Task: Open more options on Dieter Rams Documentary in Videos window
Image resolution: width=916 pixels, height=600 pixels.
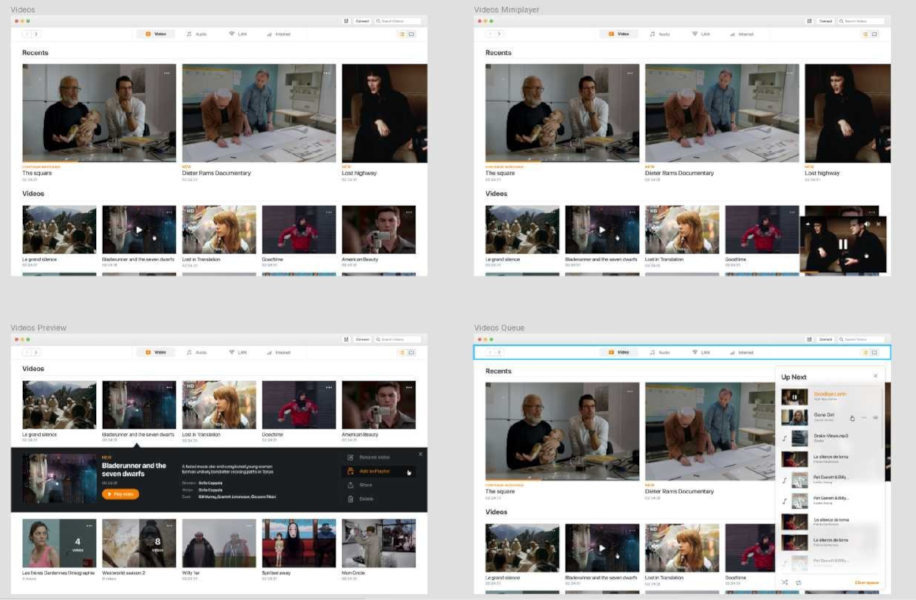Action: coord(327,73)
